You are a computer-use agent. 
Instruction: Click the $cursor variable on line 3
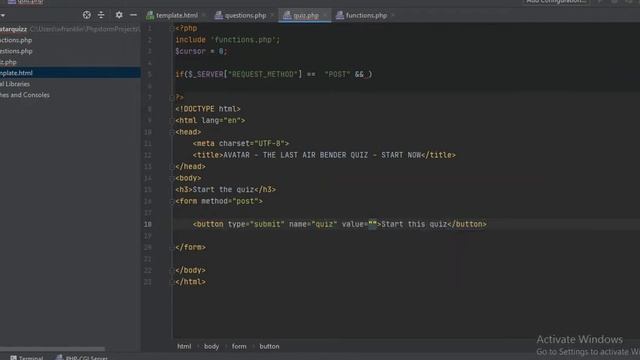[x=191, y=51]
